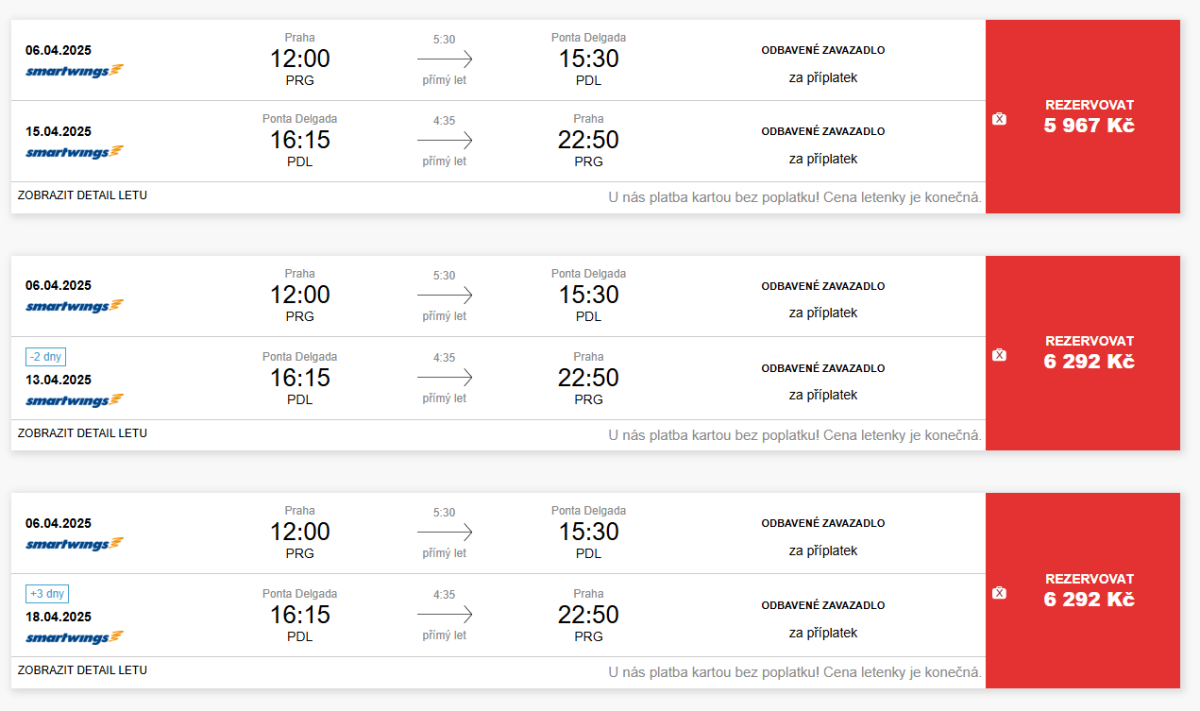Click Smartwings logo under 15.04.2025 date
The height and width of the screenshot is (711, 1200).
[x=74, y=152]
